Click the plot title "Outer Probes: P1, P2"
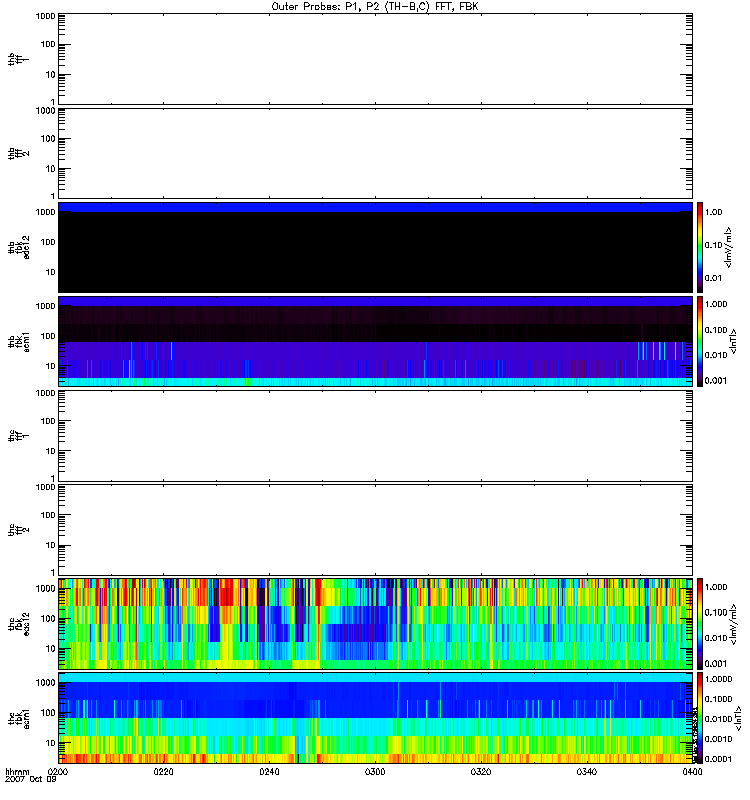The height and width of the screenshot is (800, 750). click(x=375, y=6)
